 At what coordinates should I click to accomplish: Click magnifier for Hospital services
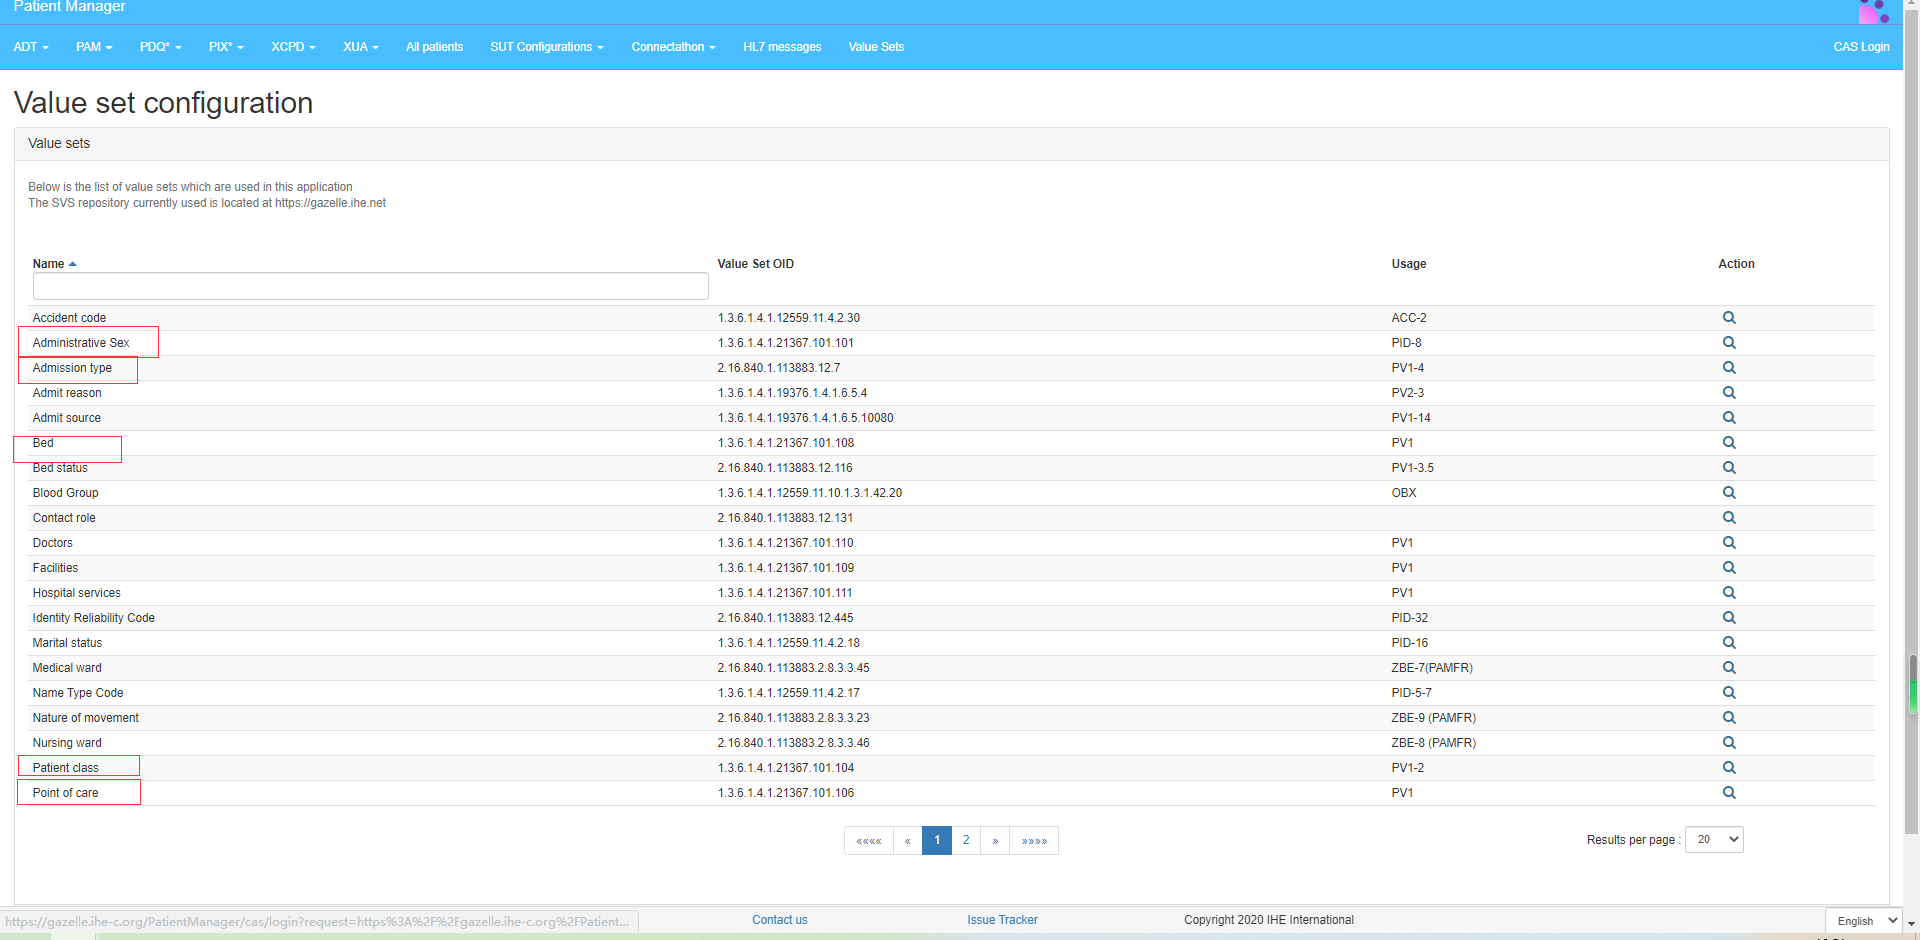1728,593
